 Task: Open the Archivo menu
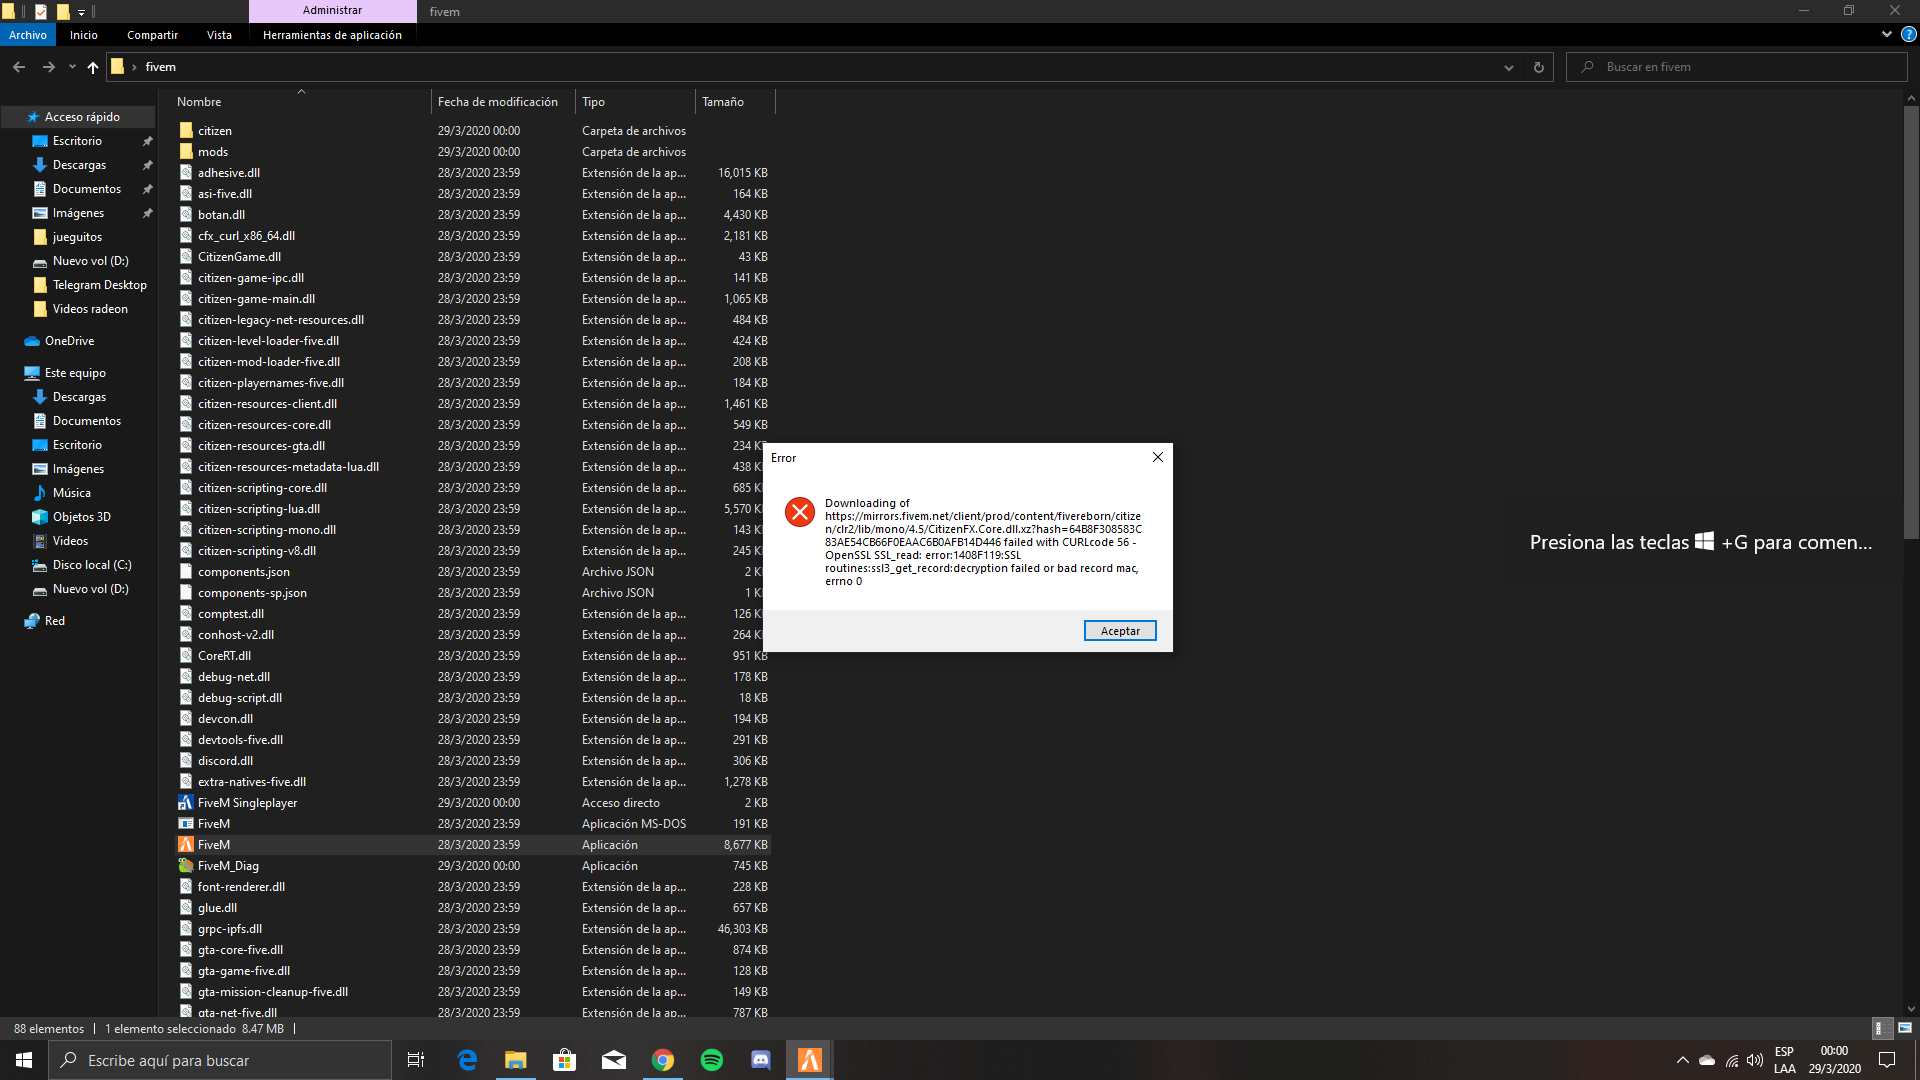[x=27, y=34]
